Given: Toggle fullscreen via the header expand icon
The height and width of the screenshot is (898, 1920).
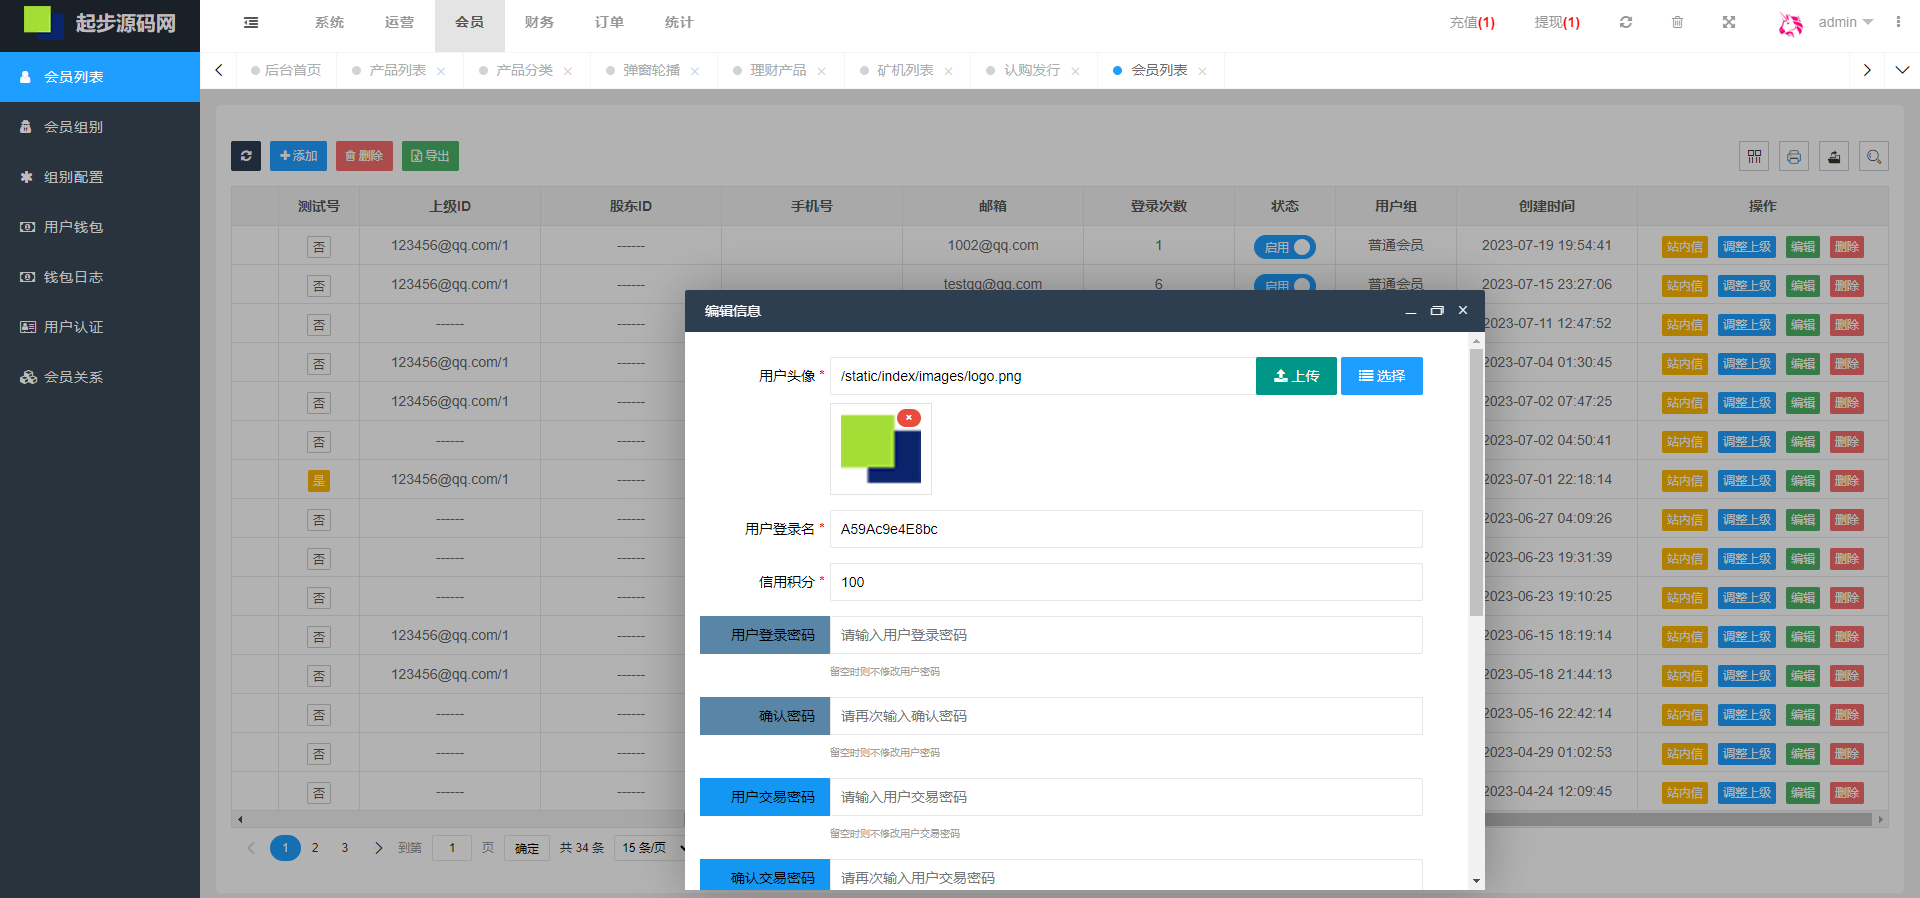Looking at the screenshot, I should pos(1729,22).
